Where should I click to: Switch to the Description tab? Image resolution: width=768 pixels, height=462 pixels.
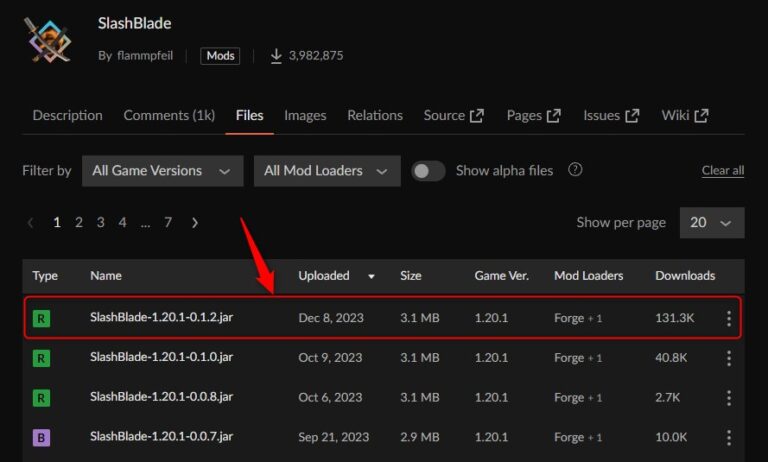pos(67,115)
